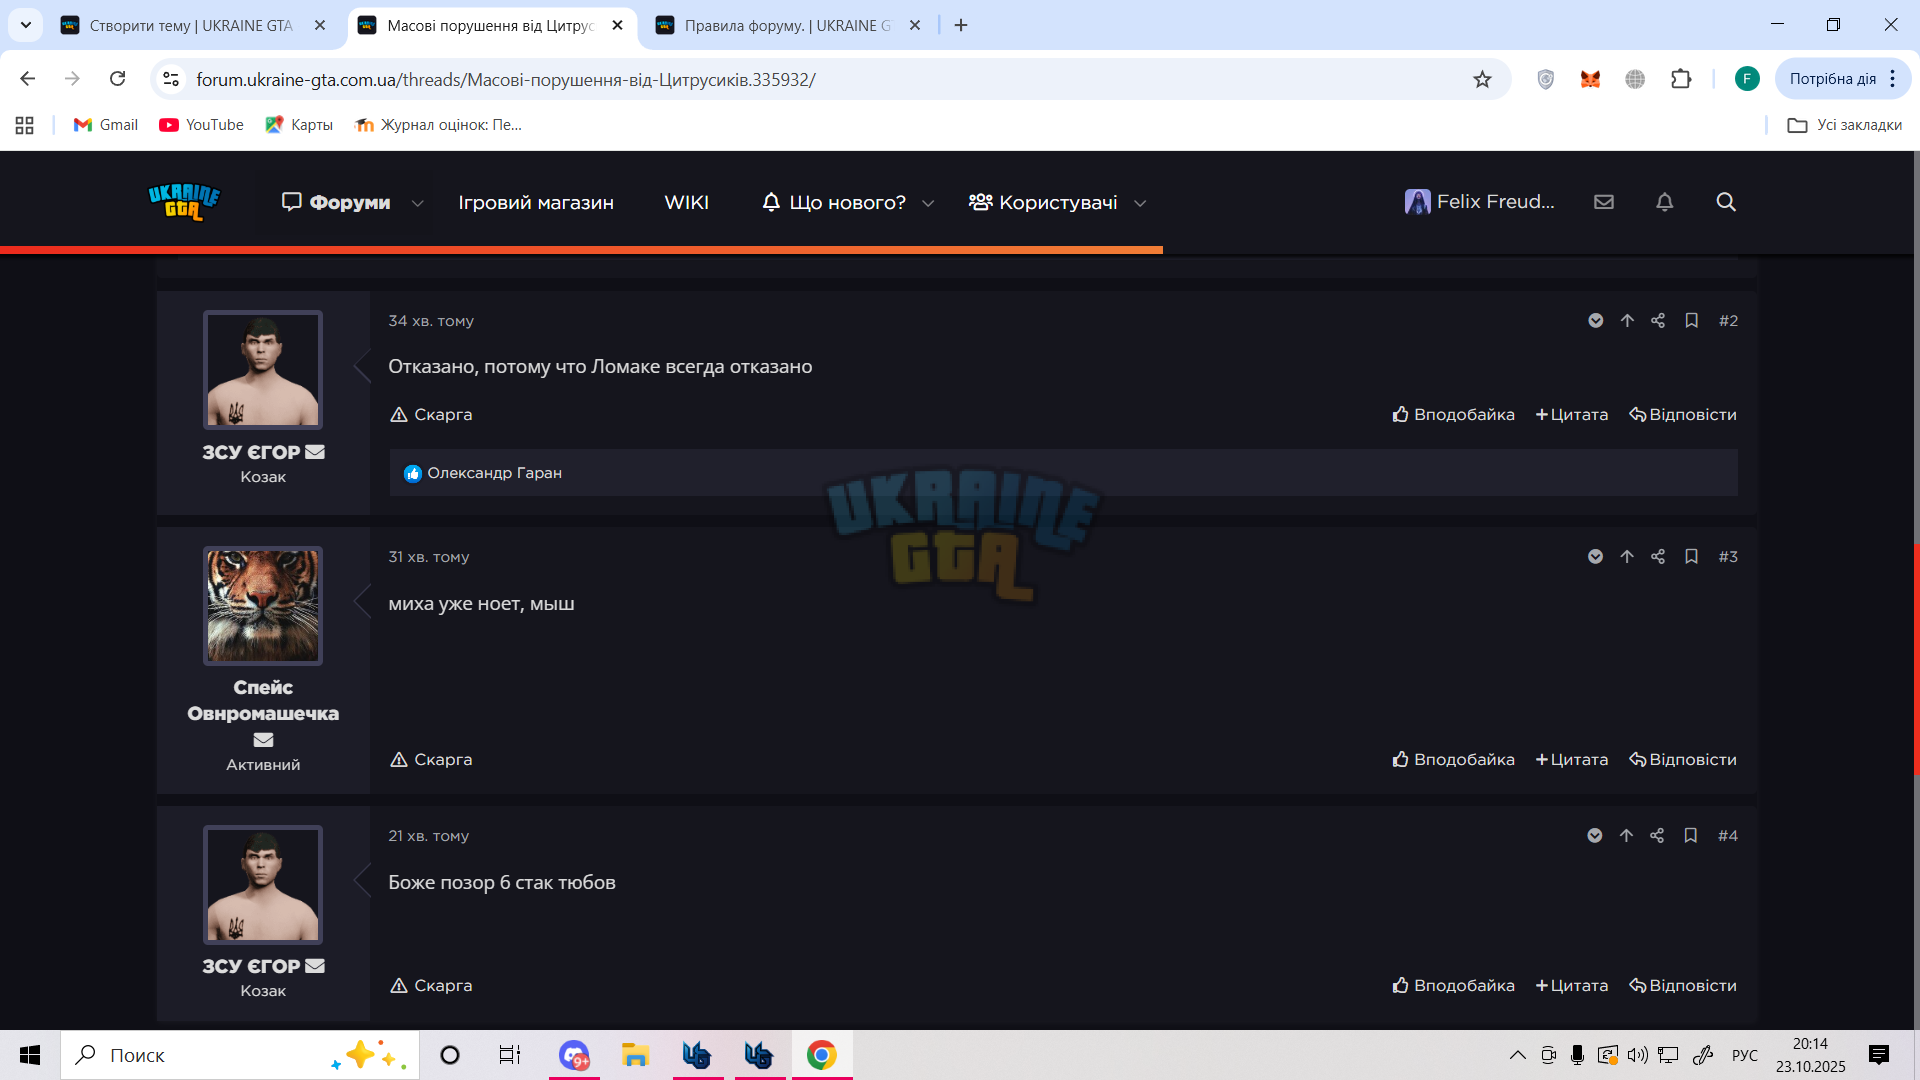Open conversation envelope under Спейс Овнромашечка

[263, 740]
